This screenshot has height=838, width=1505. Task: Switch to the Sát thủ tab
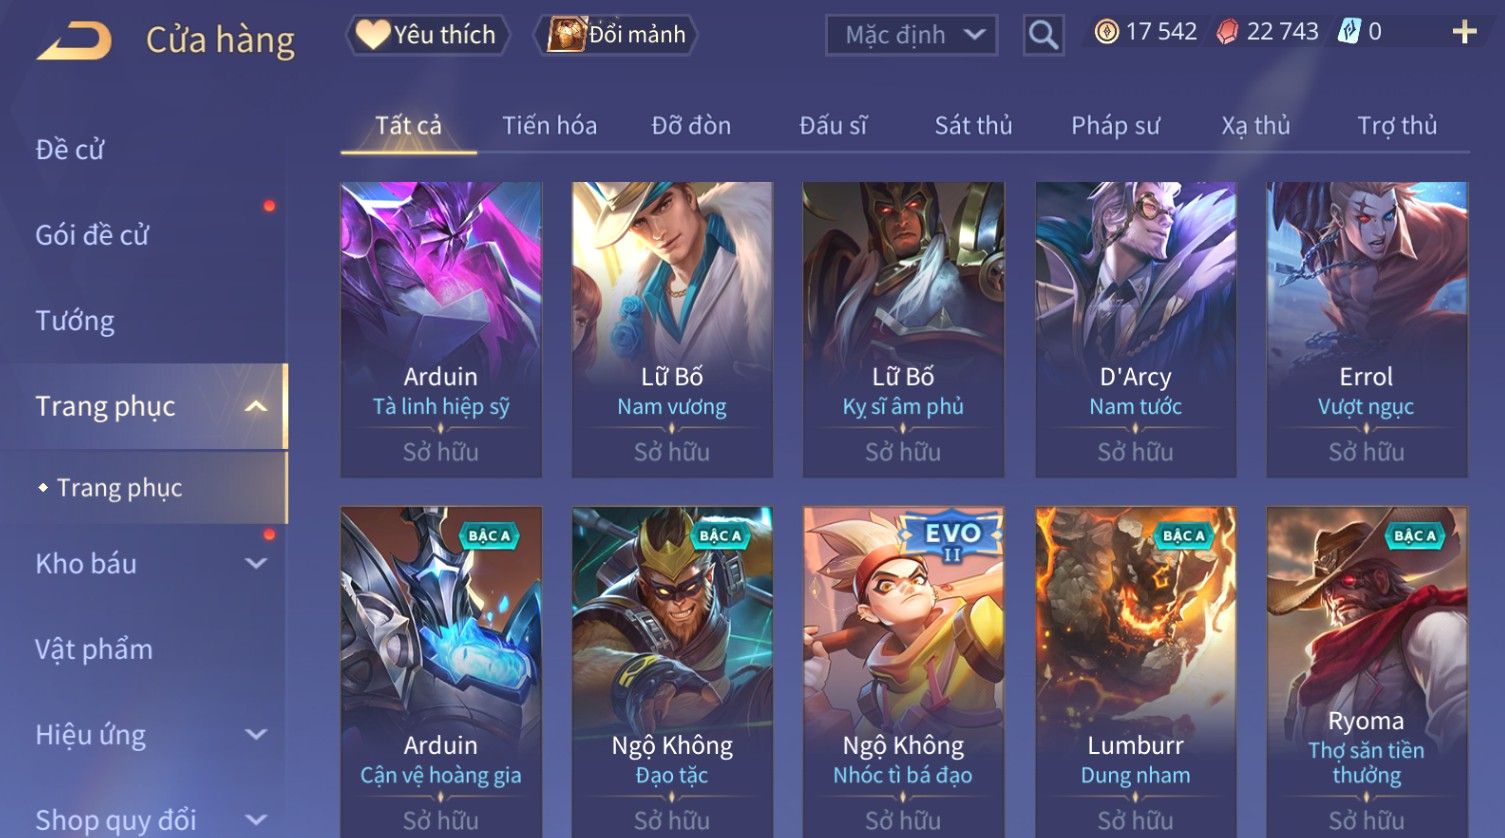point(973,125)
